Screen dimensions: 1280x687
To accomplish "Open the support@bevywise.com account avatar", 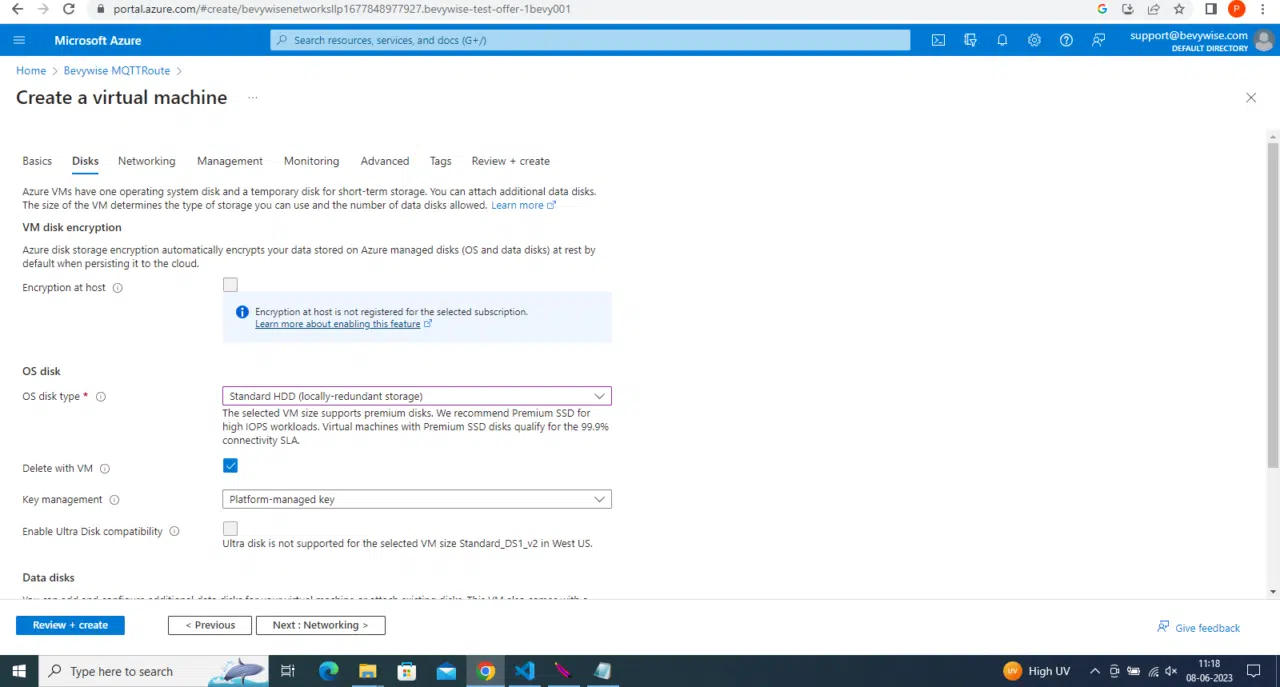I will (x=1265, y=40).
